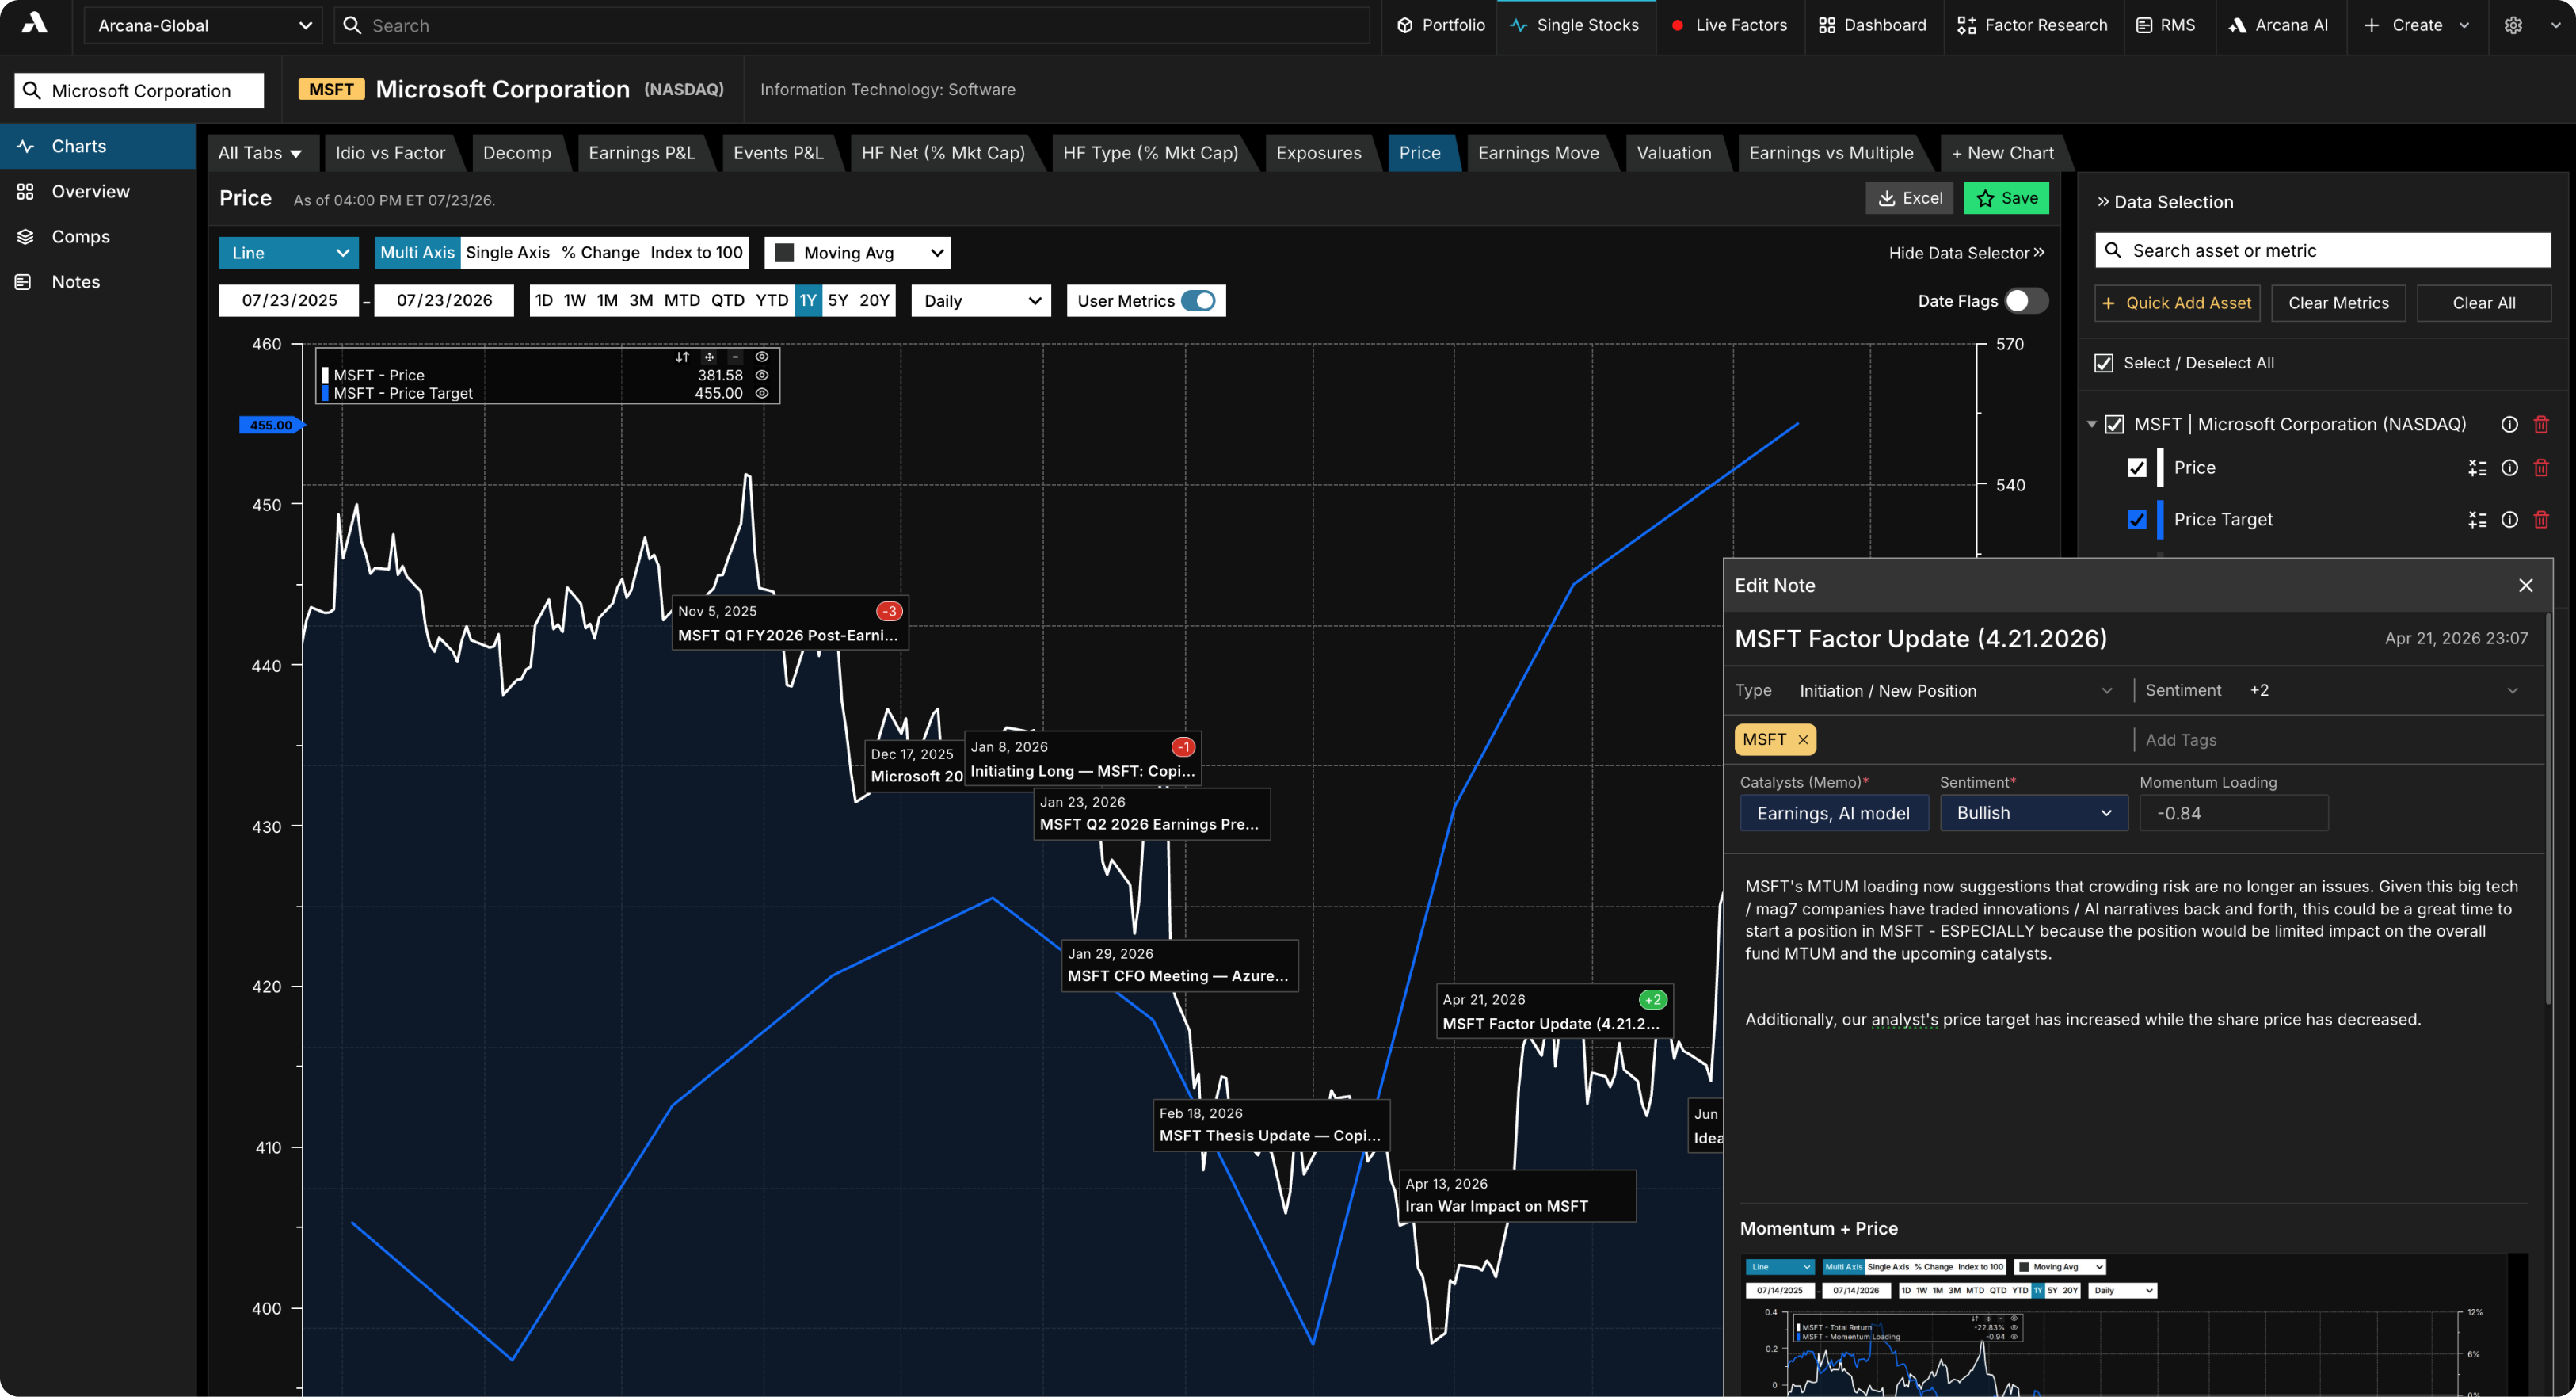Show info for the Price Target metric
The width and height of the screenshot is (2576, 1397).
(x=2509, y=519)
